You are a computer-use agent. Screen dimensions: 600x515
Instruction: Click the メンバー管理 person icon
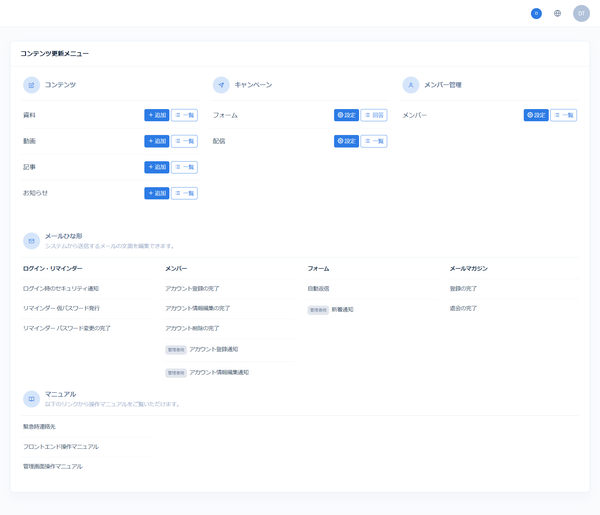411,85
